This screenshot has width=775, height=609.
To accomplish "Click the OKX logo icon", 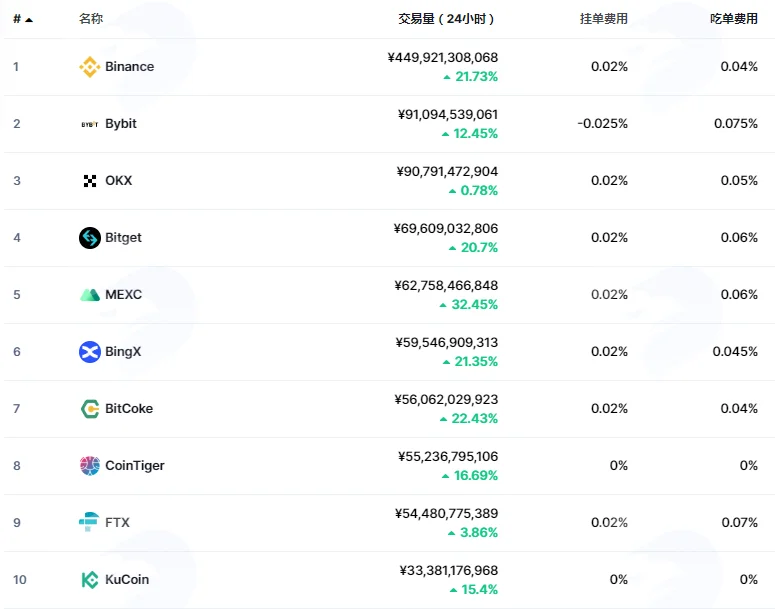I will coord(89,181).
